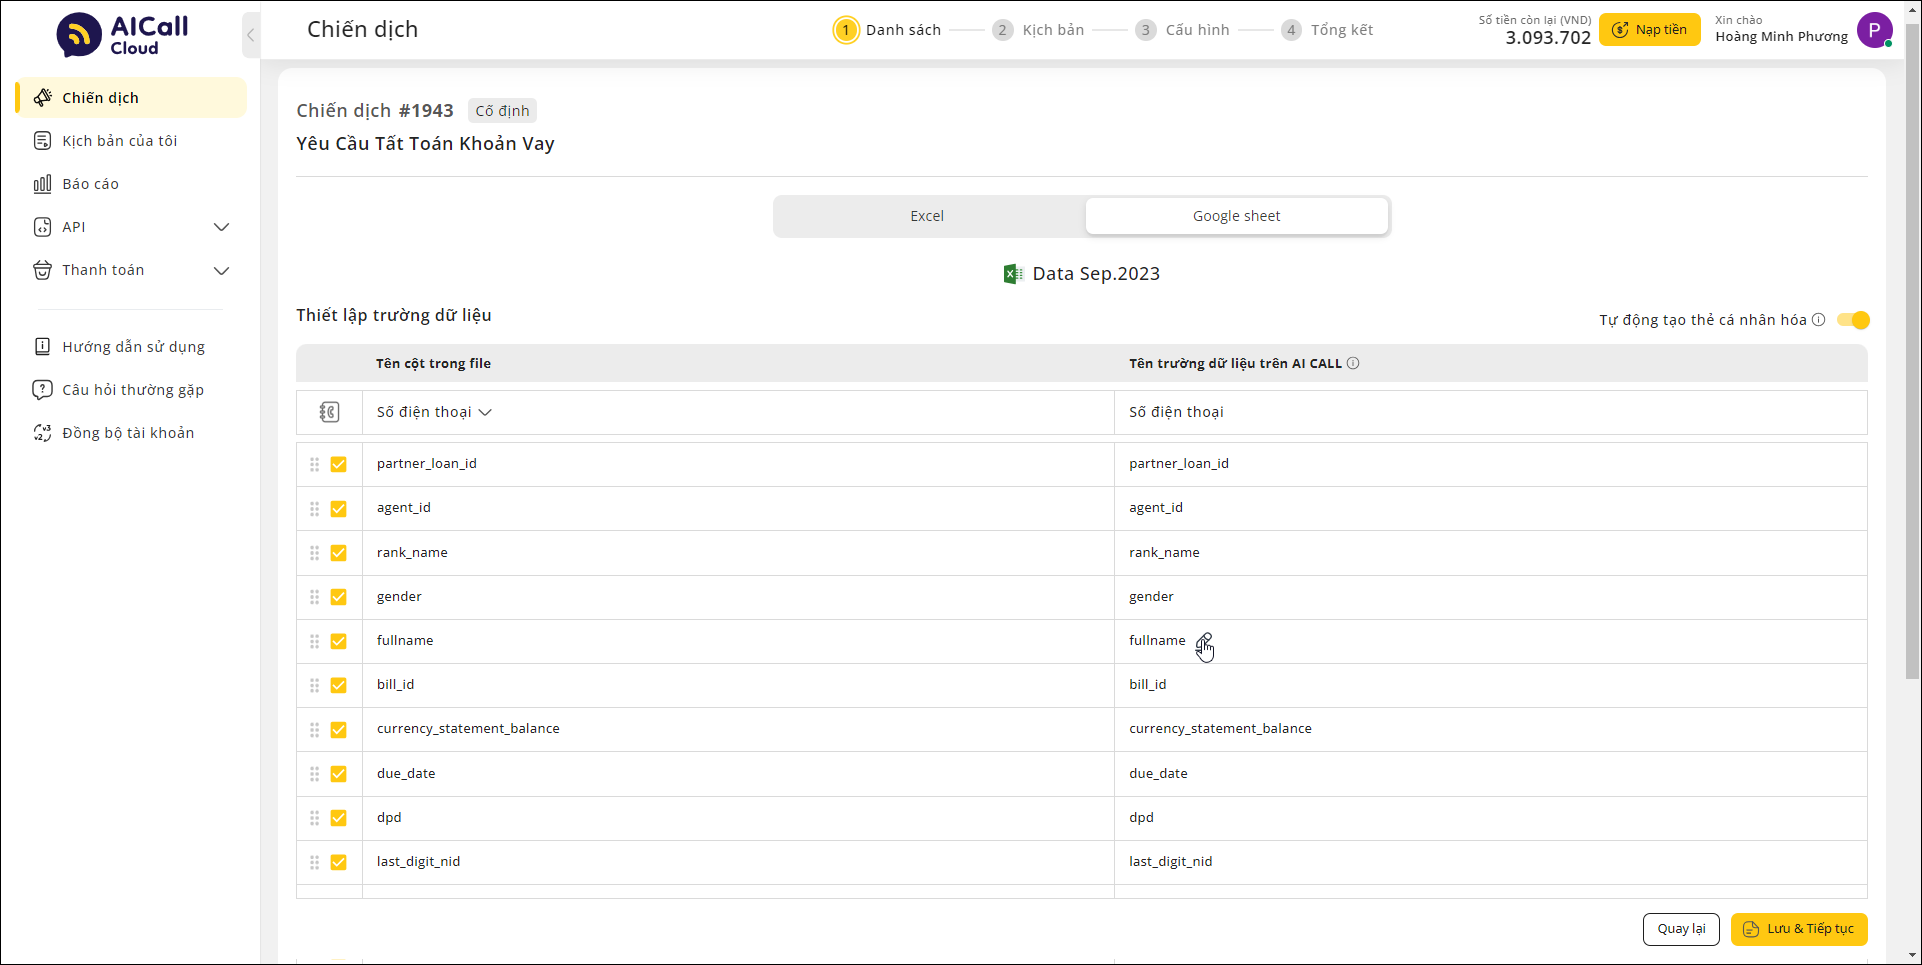Uncheck the currency_statement_balance checkbox
Image resolution: width=1922 pixels, height=965 pixels.
(338, 730)
